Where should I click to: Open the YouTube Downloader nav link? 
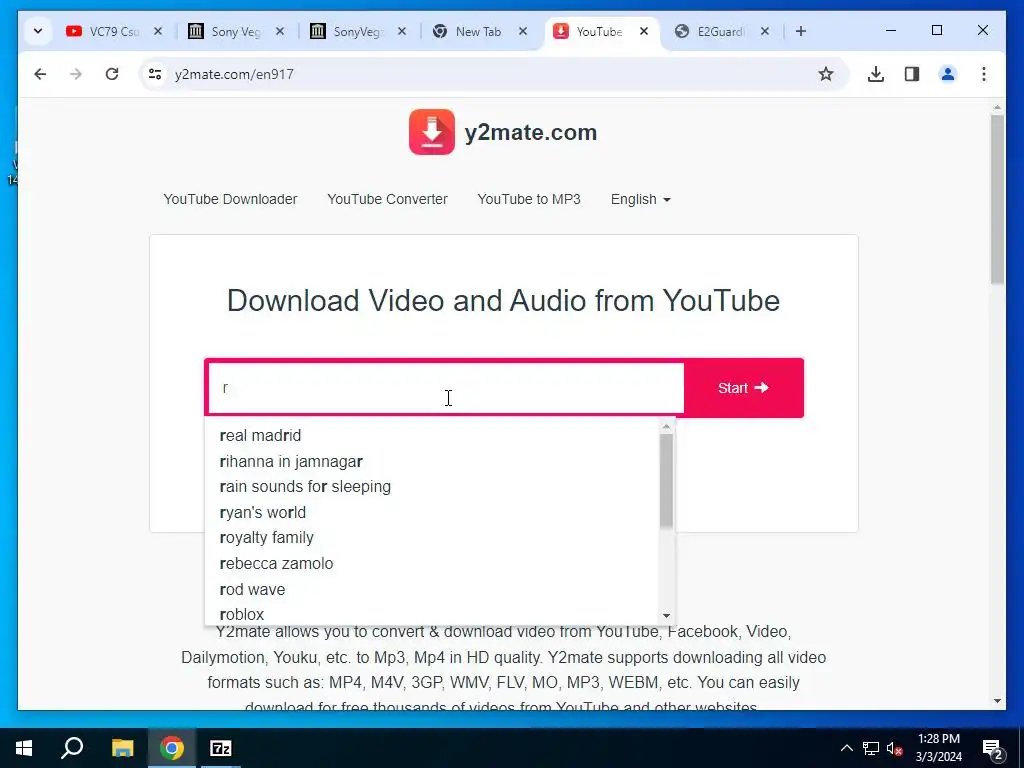[x=230, y=199]
